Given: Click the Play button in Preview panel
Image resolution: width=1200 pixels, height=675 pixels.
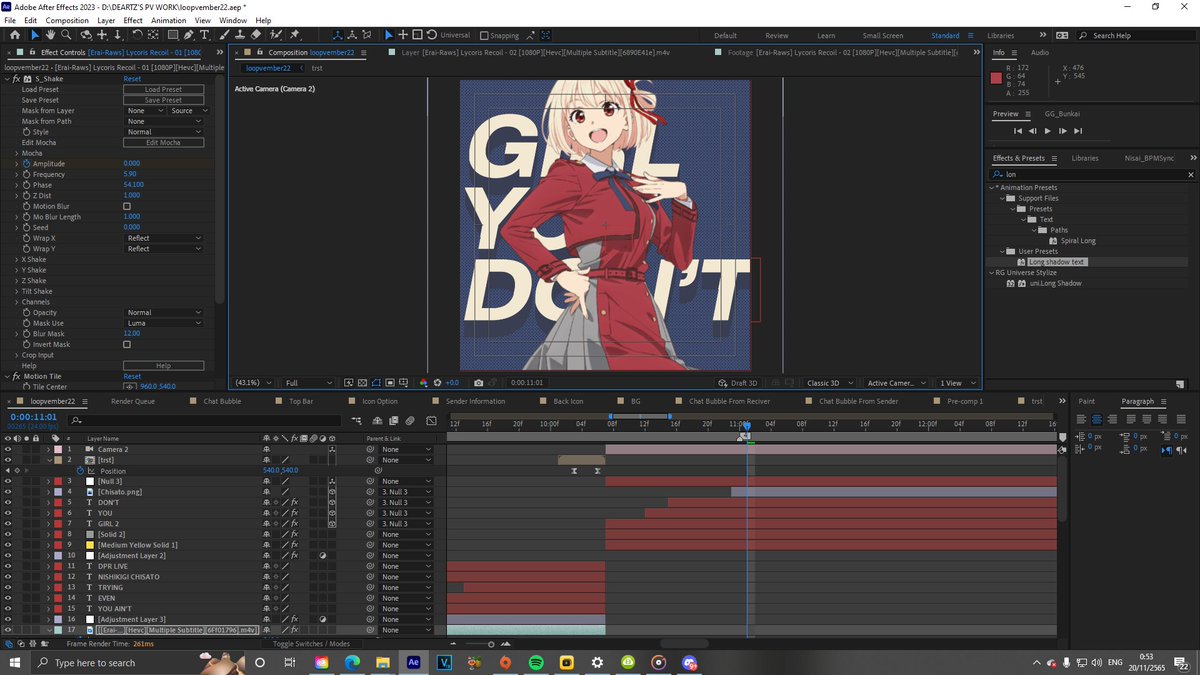Looking at the screenshot, I should point(1047,131).
